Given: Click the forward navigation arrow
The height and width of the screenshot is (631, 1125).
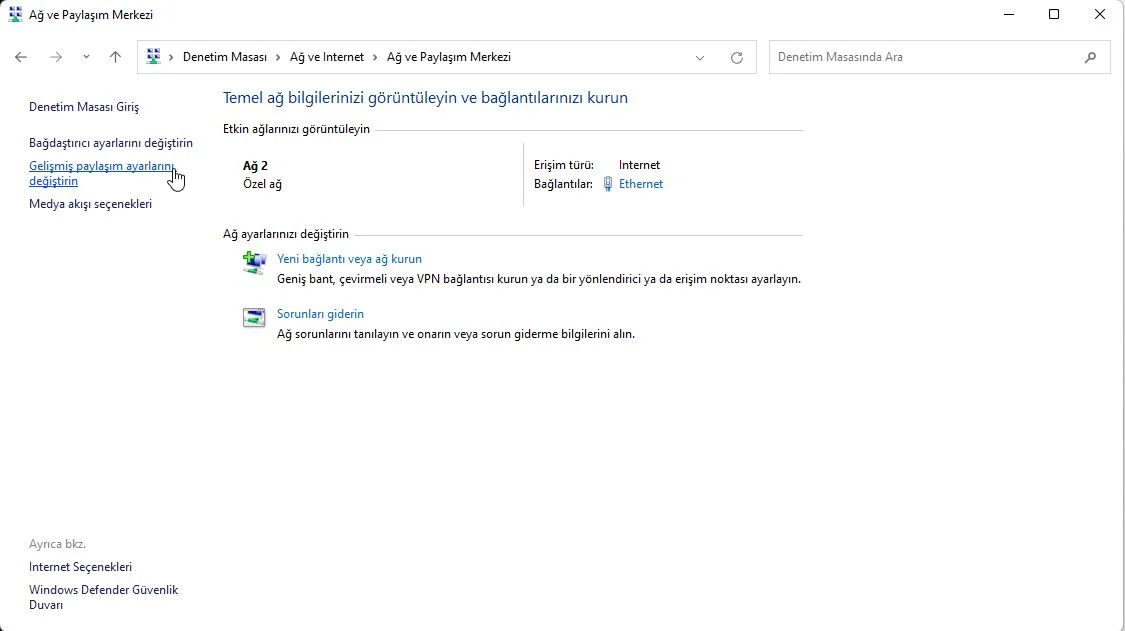Looking at the screenshot, I should point(56,58).
